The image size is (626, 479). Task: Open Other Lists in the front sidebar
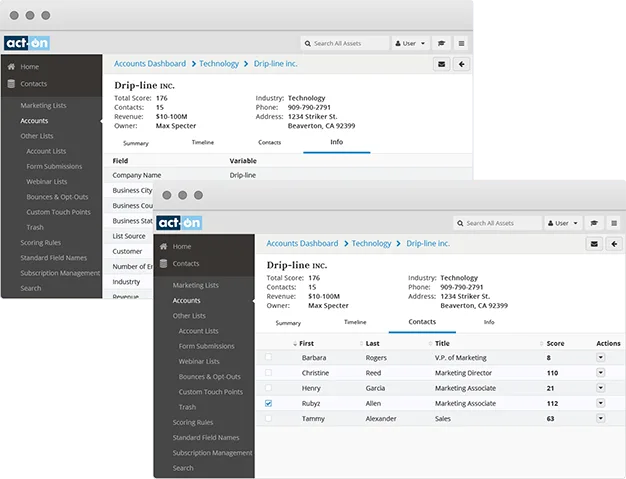pos(189,316)
